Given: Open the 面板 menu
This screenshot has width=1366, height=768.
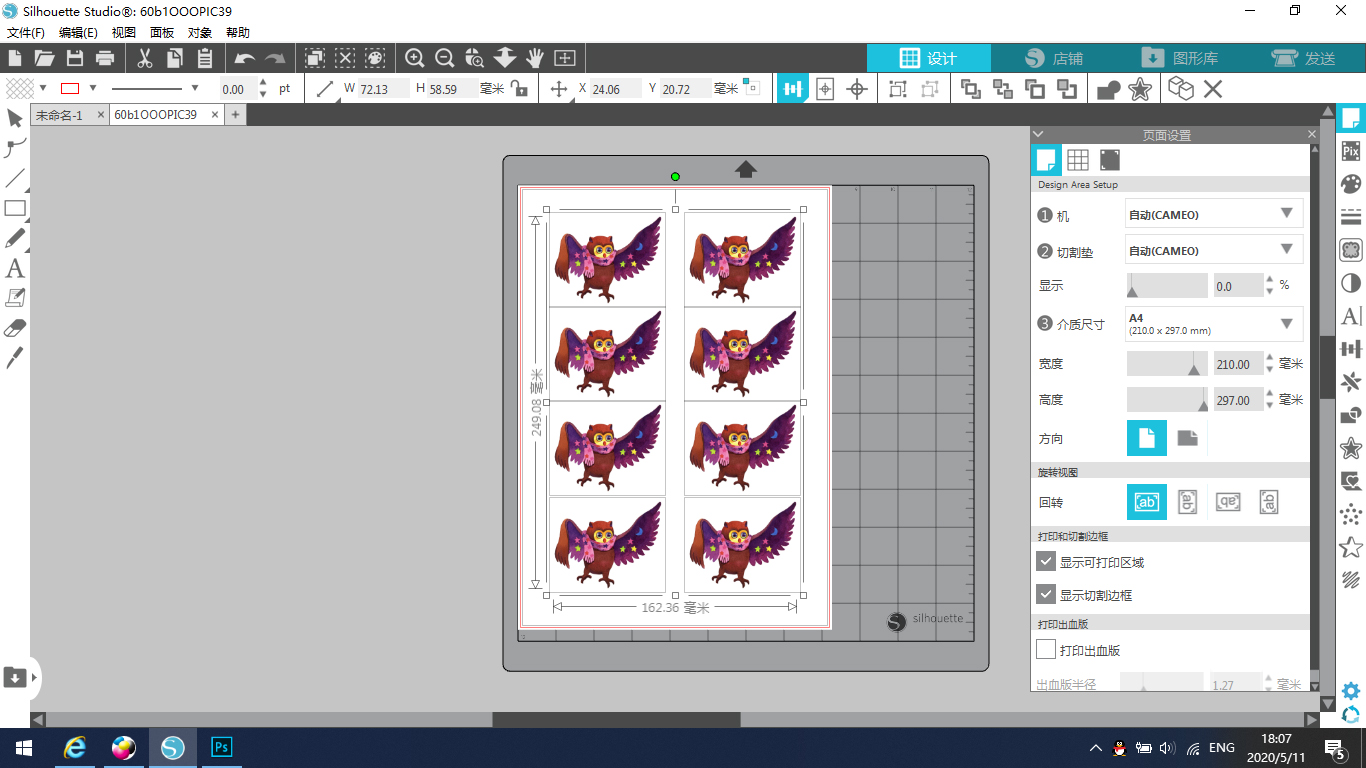Looking at the screenshot, I should pos(162,32).
